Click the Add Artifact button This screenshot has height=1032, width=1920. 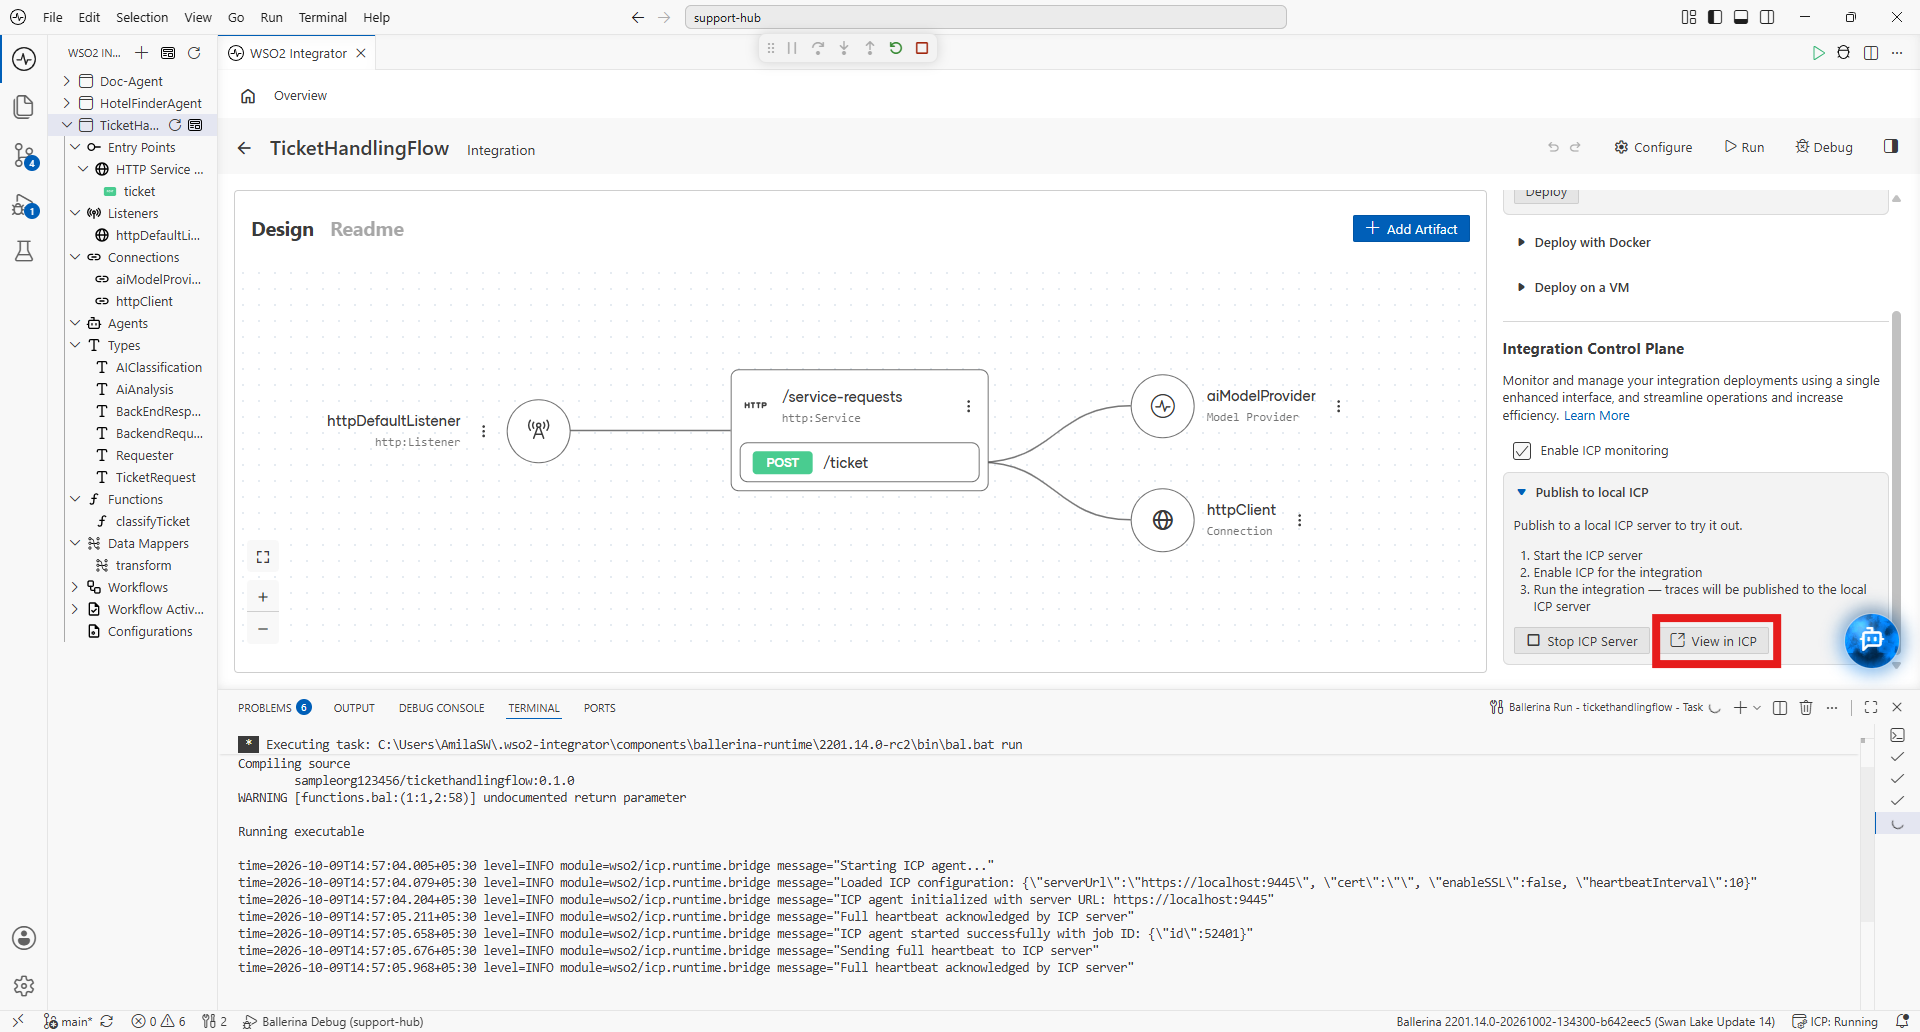[1411, 229]
